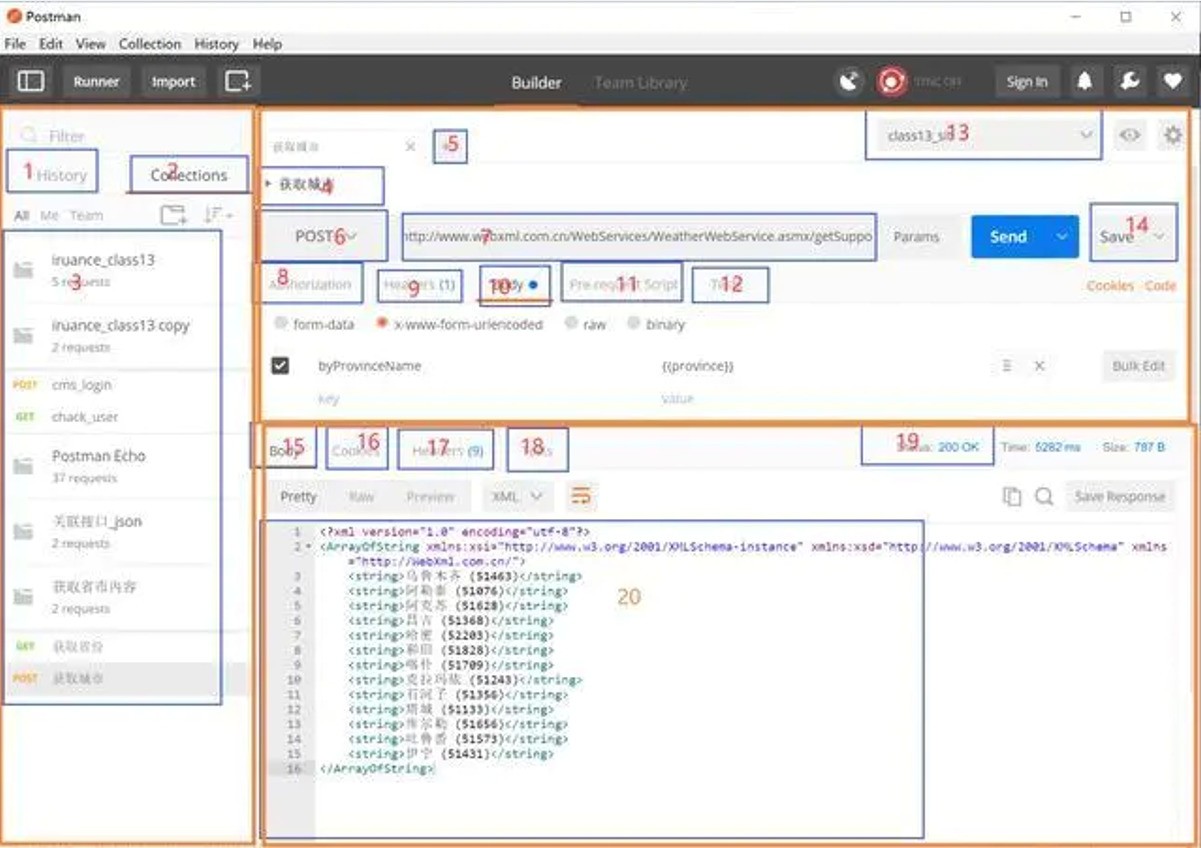Click row options icon beside byProvinceName
Viewport: 1201px width, 848px height.
(1007, 366)
